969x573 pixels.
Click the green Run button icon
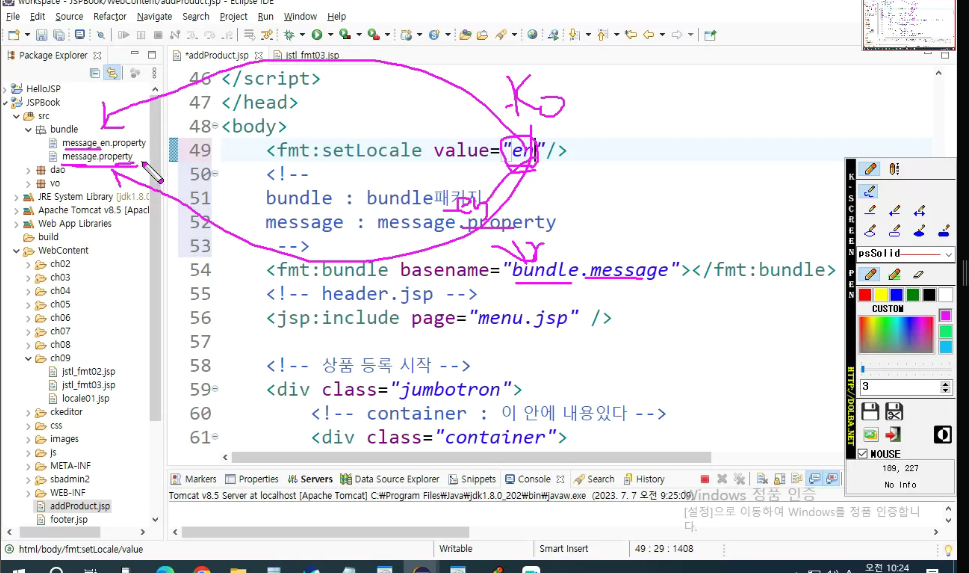317,35
